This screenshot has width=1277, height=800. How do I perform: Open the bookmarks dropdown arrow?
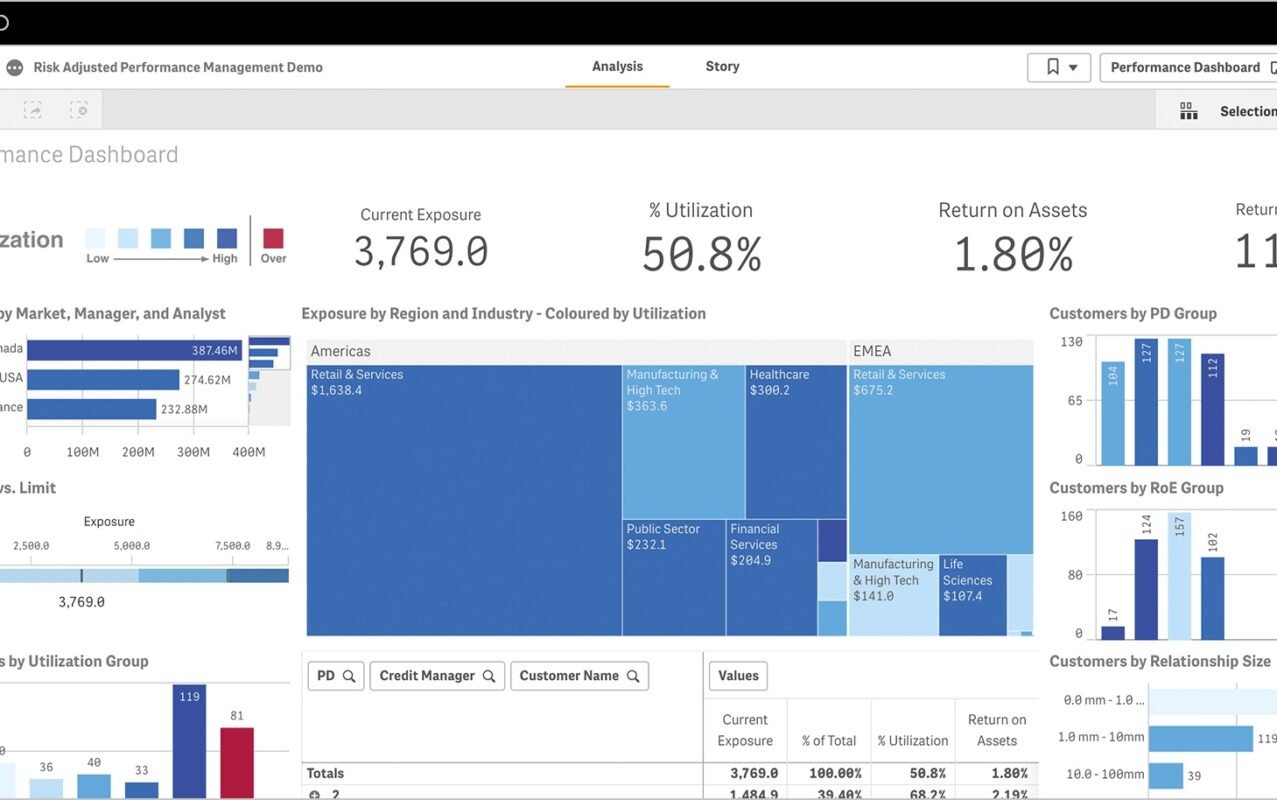click(x=1073, y=68)
